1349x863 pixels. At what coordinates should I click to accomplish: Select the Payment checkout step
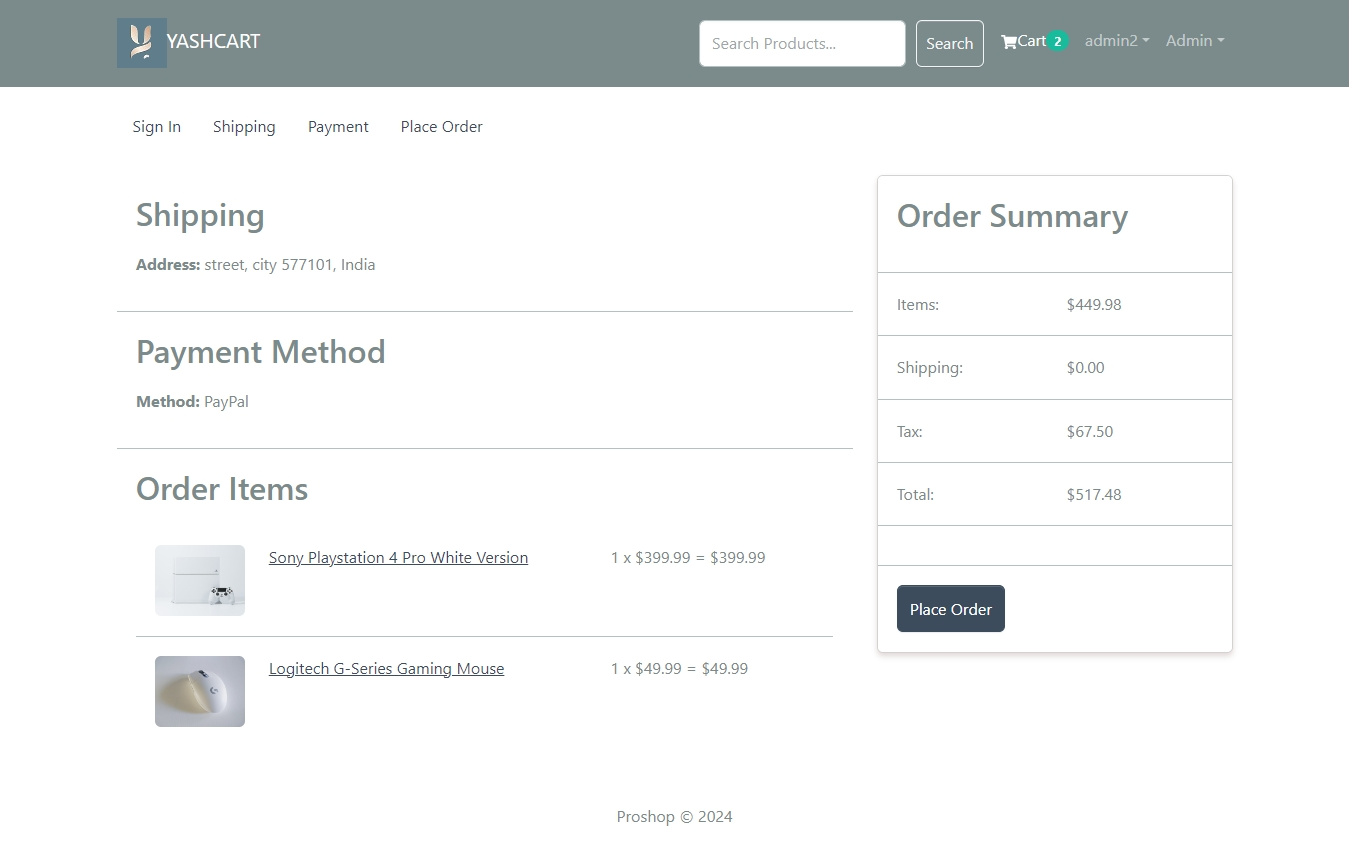[x=338, y=126]
